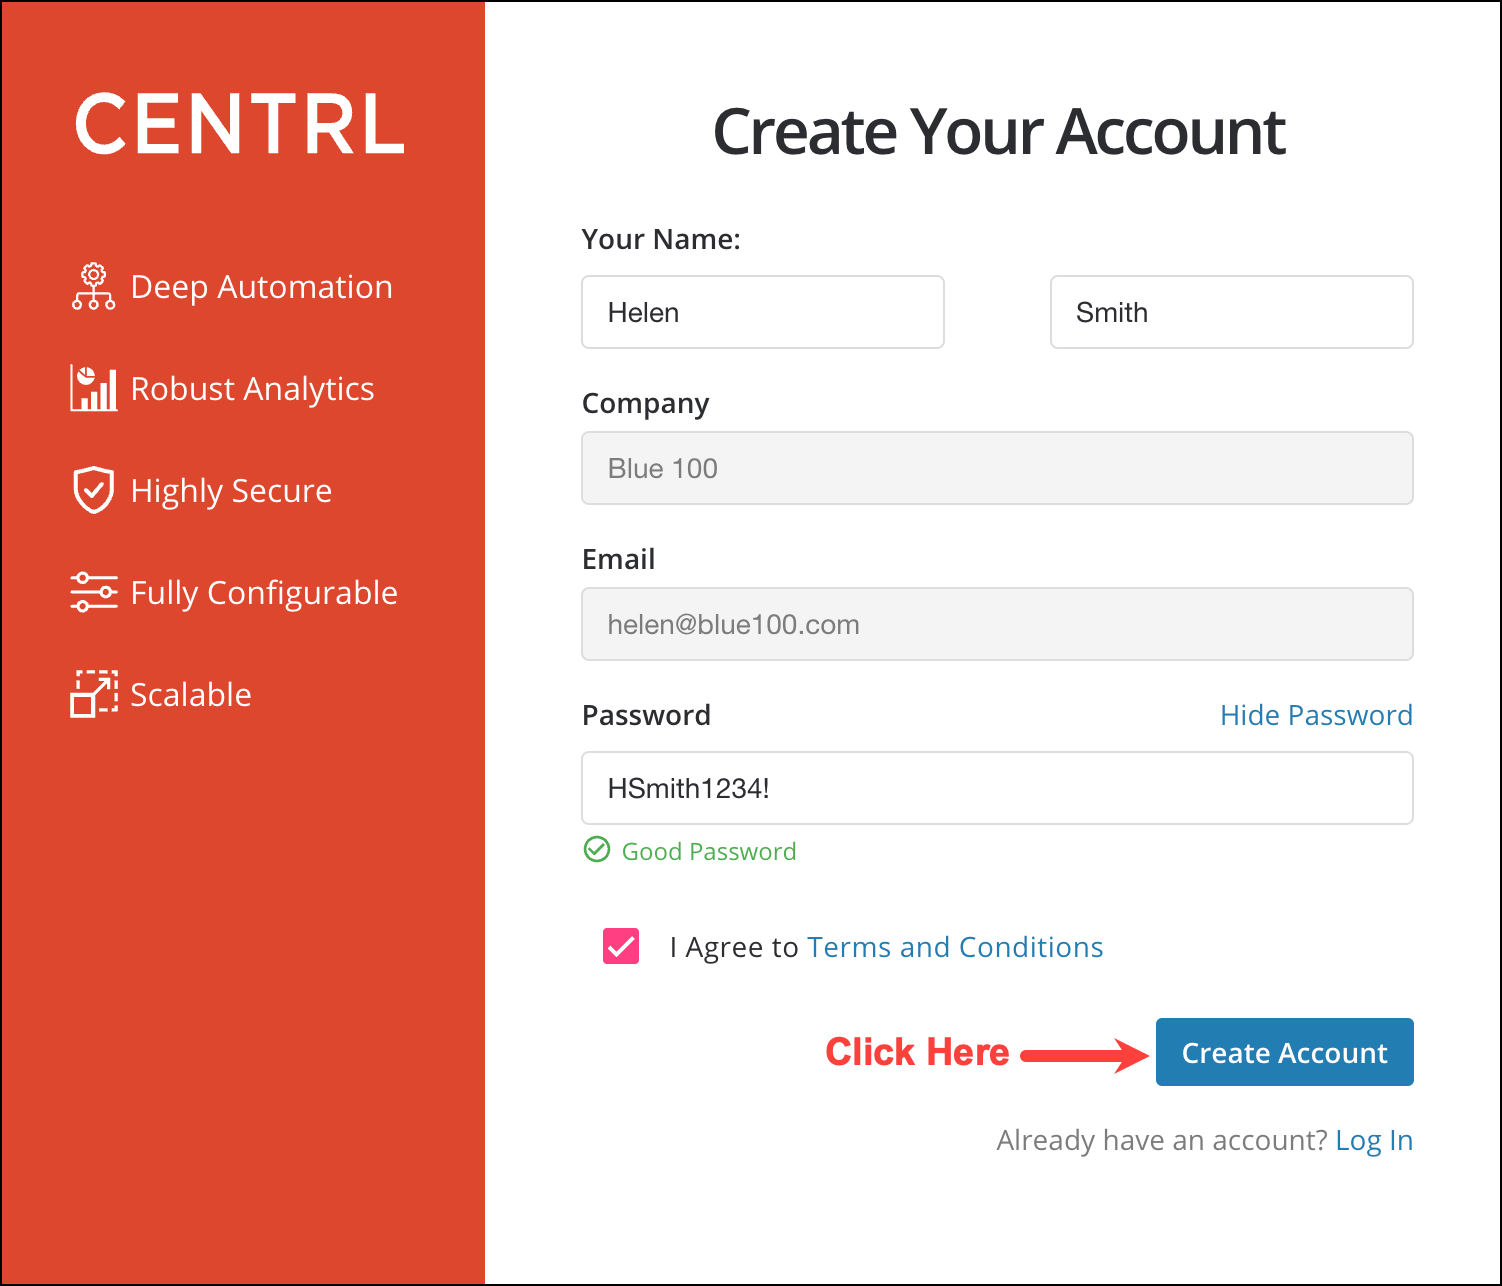Screen dimensions: 1502x1286
Task: Click the Fully Configurable sliders icon
Action: pyautogui.click(x=93, y=592)
